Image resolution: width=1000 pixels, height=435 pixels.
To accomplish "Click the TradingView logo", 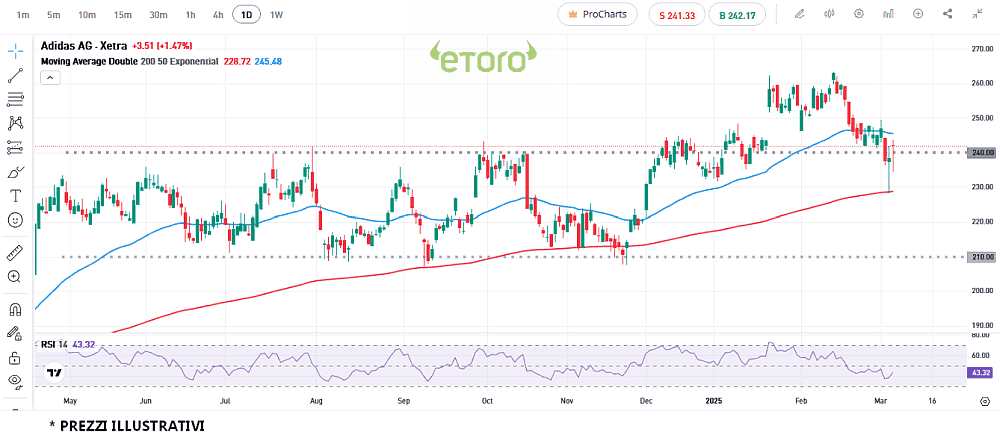I will 55,373.
